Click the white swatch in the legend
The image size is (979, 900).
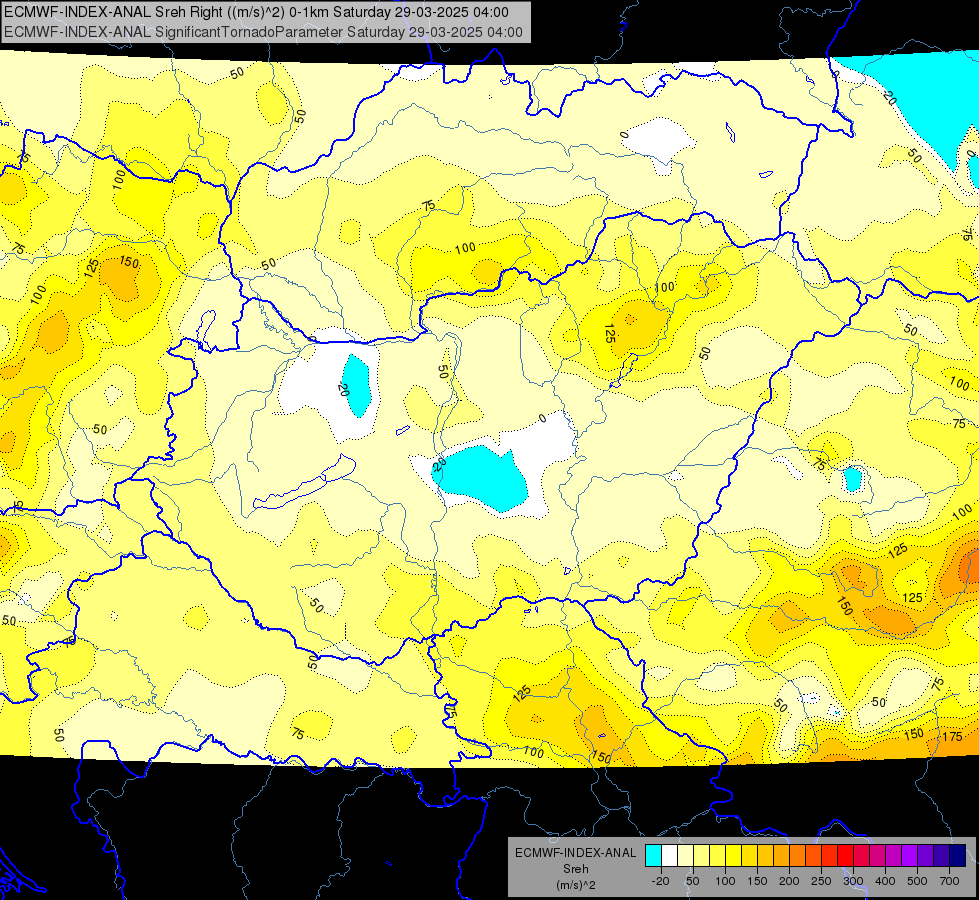(669, 856)
